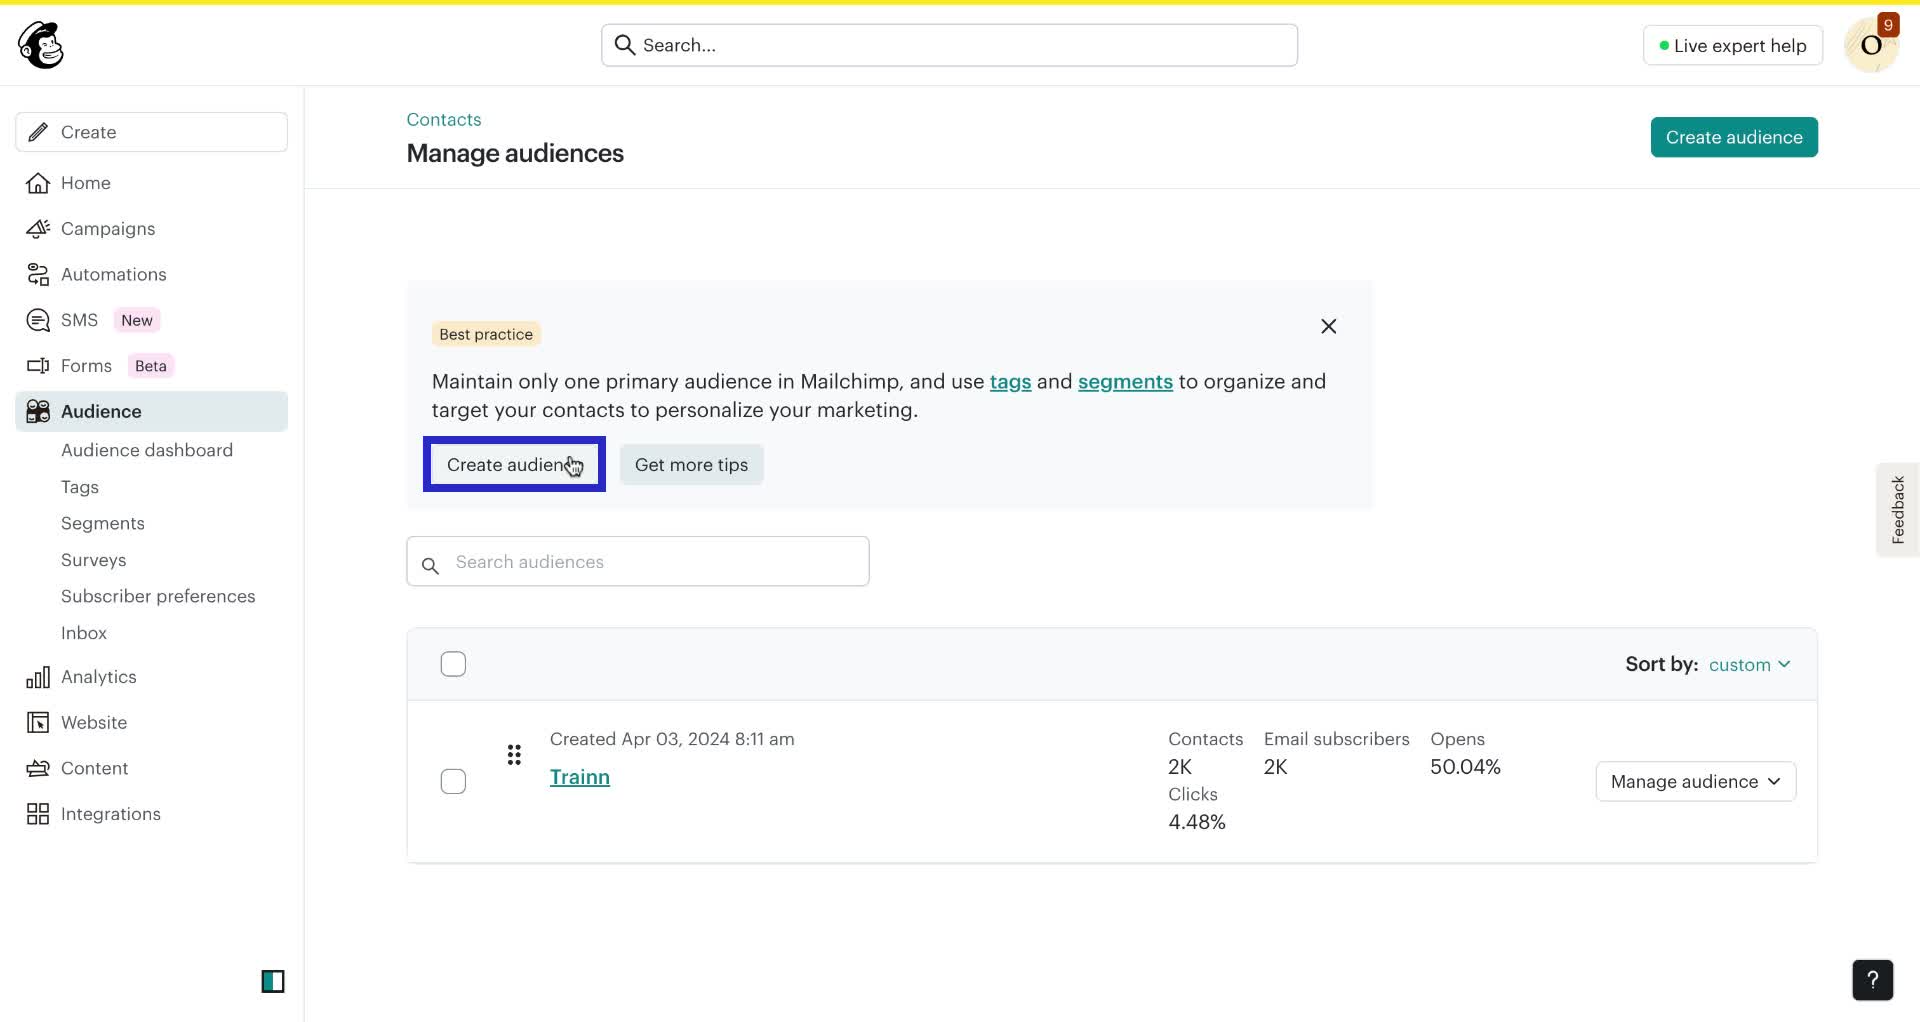Click the SMS icon marked New
Image resolution: width=1920 pixels, height=1022 pixels.
(x=37, y=319)
